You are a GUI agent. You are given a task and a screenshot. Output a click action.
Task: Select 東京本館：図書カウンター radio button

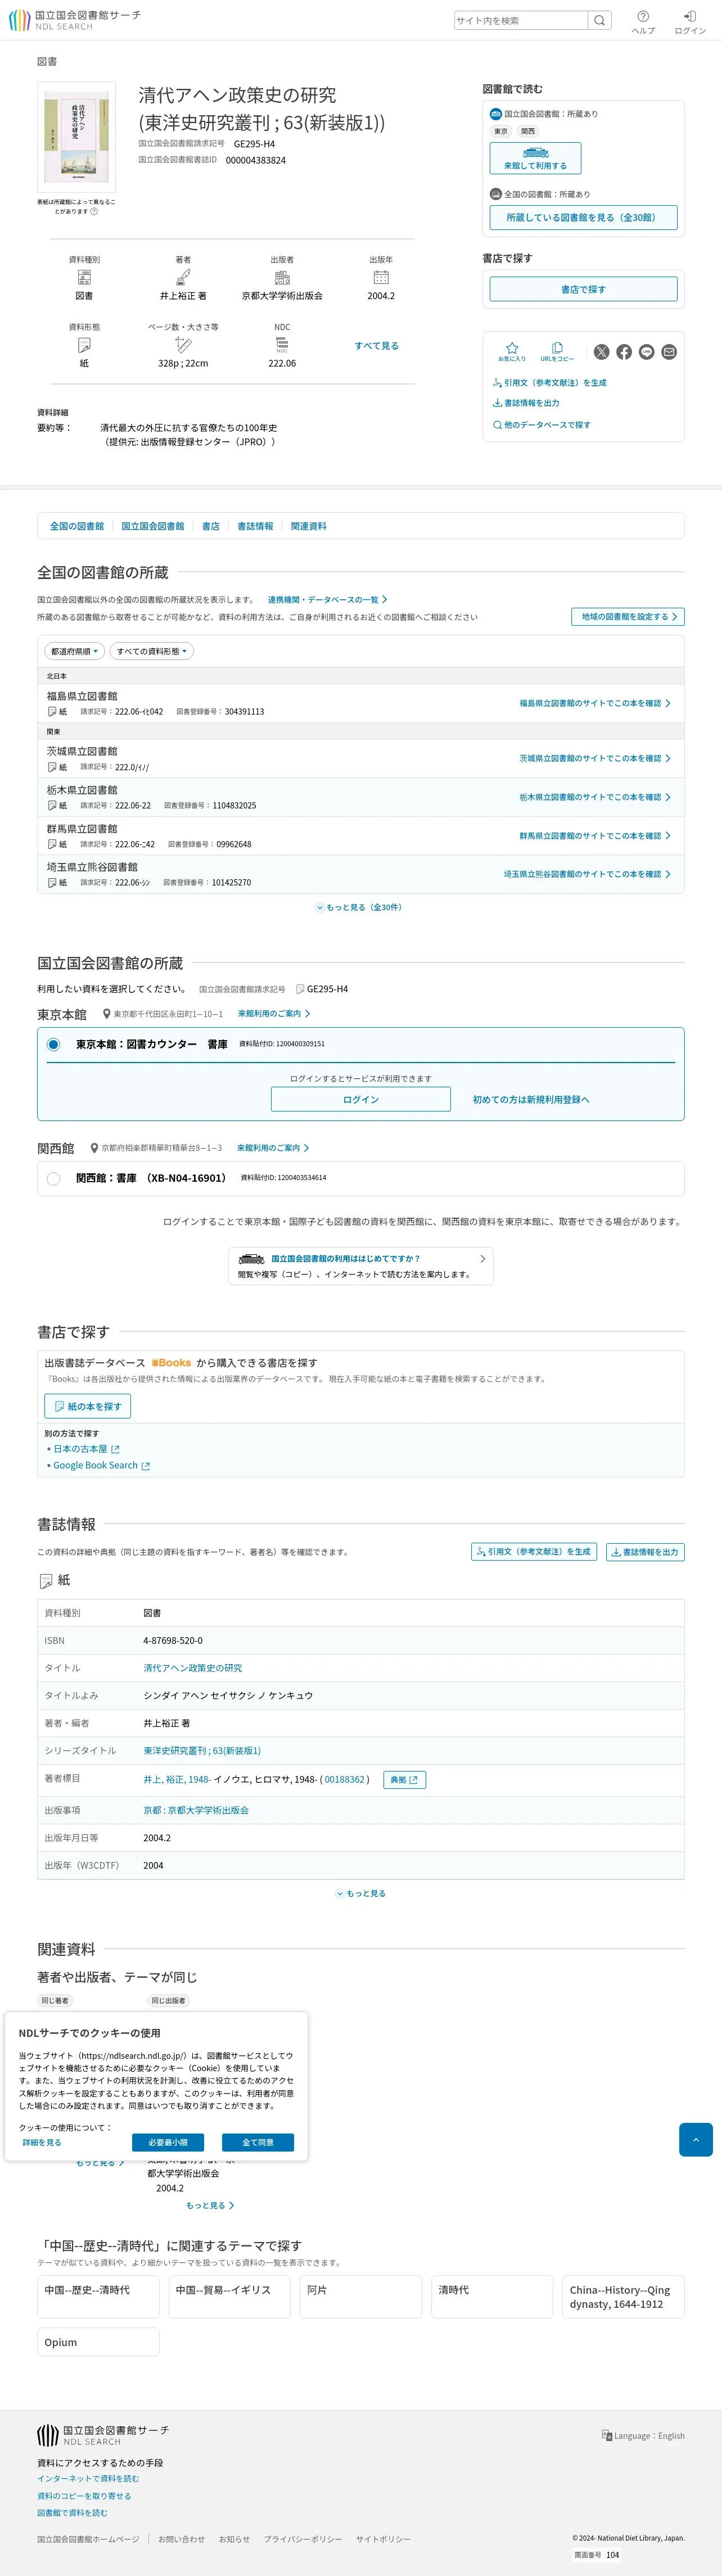tap(53, 1044)
